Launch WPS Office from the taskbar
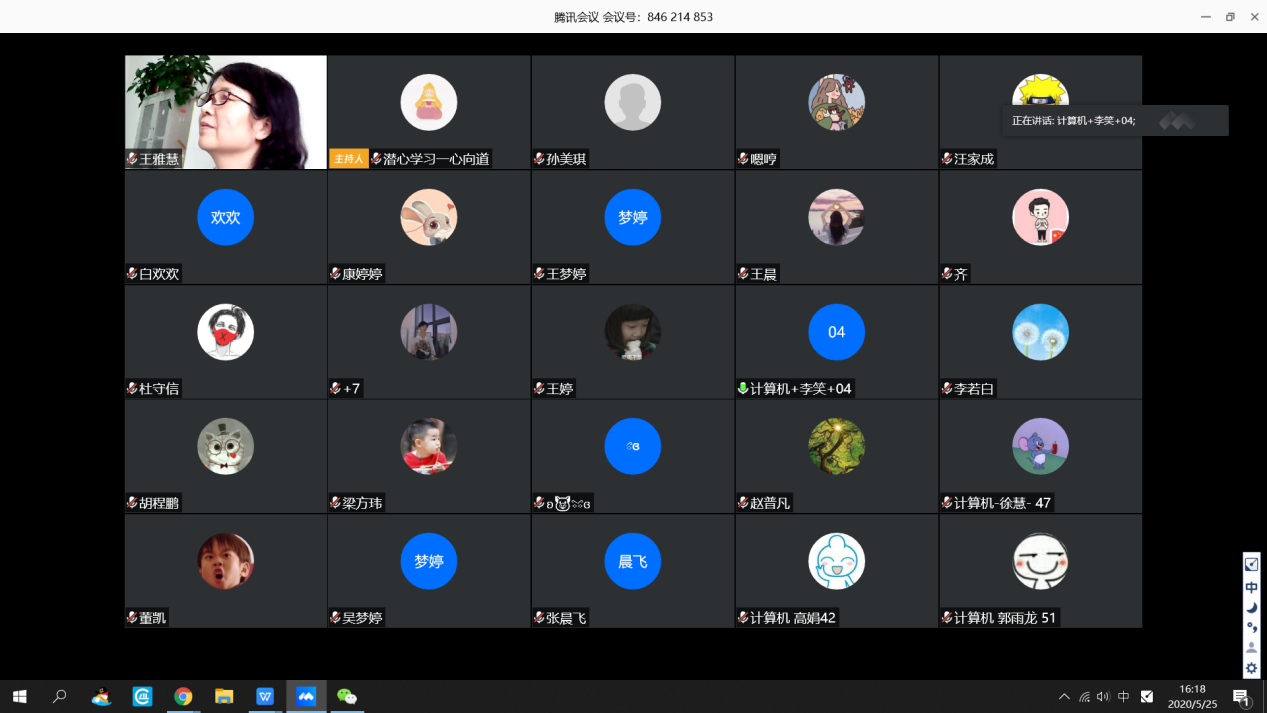This screenshot has width=1267, height=713. point(265,696)
